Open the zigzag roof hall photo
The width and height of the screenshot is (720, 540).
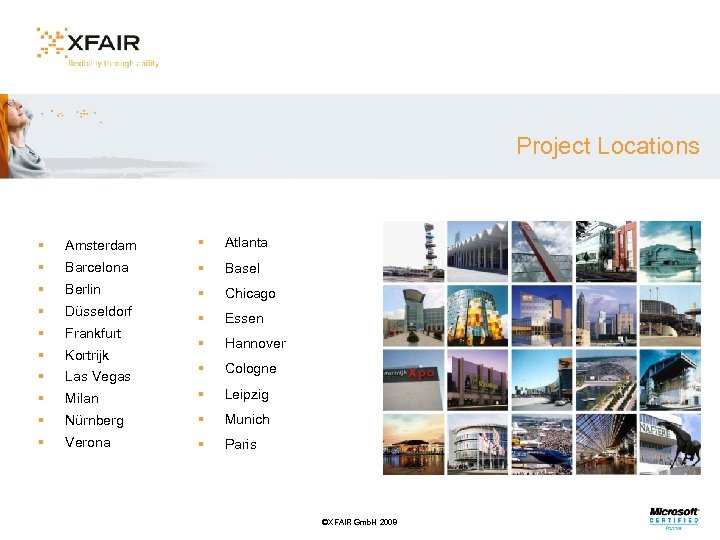tap(478, 251)
